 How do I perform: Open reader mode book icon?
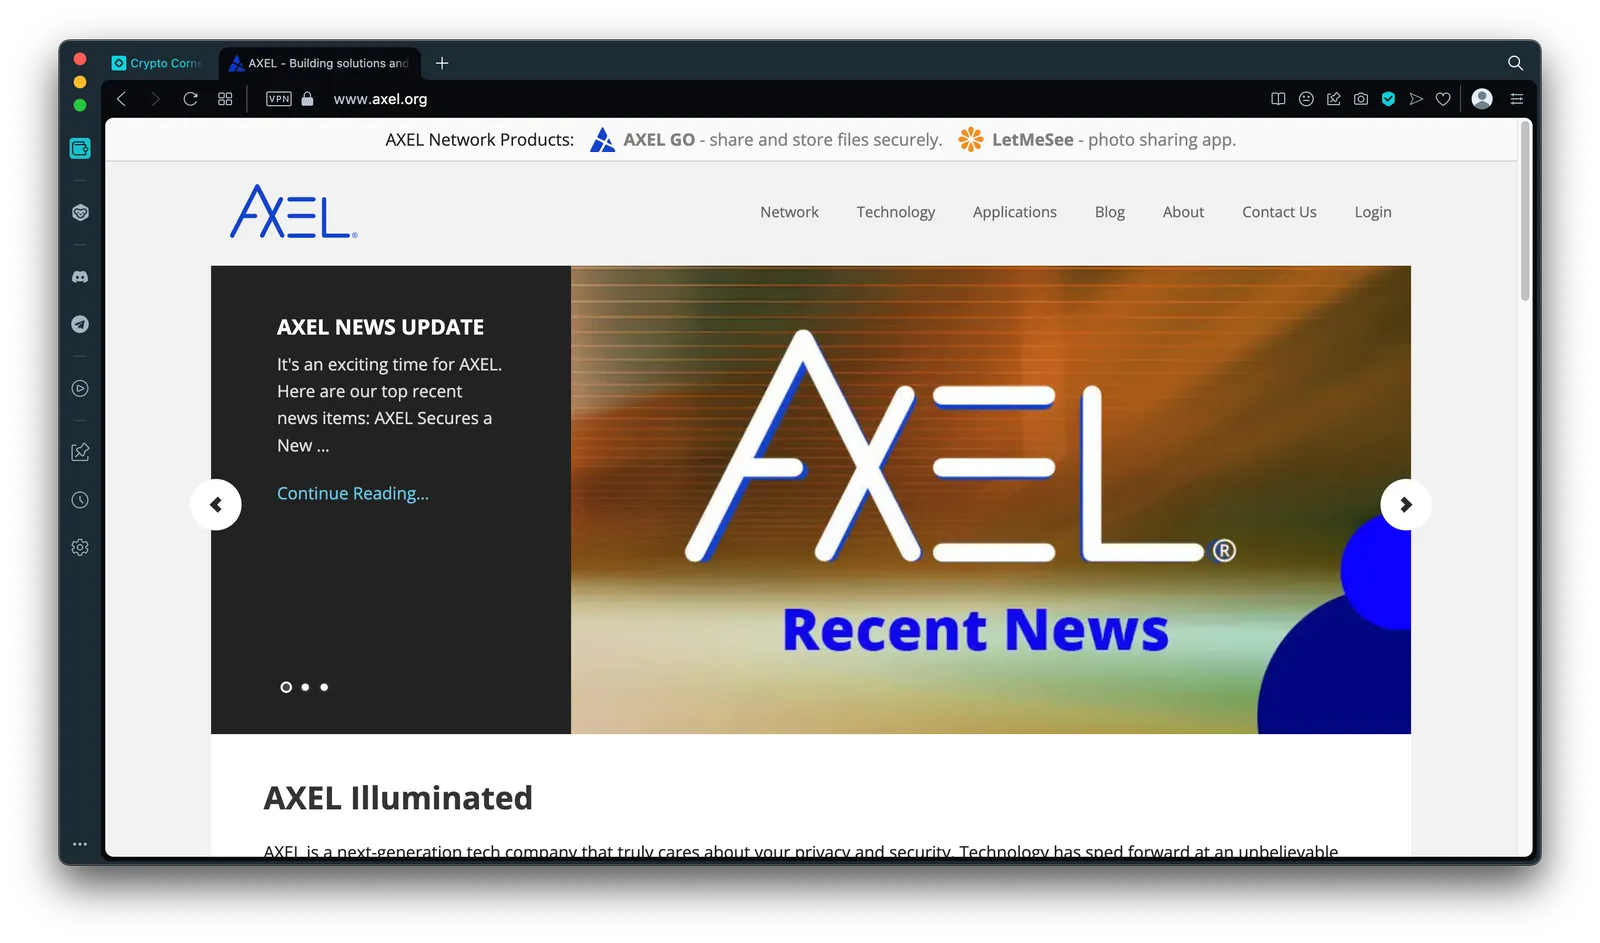[1278, 99]
